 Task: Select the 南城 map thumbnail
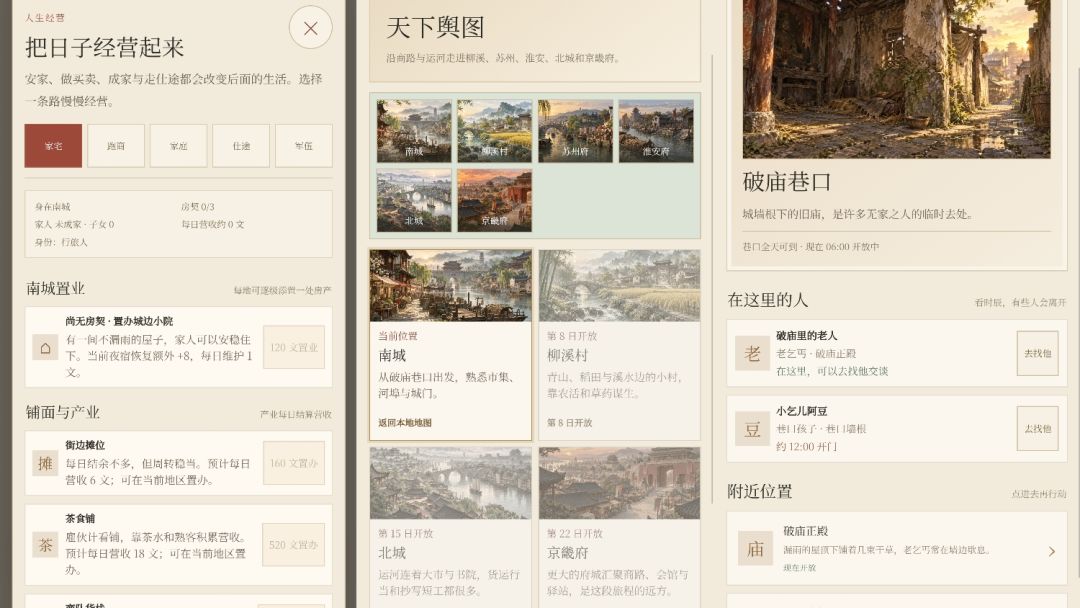click(414, 131)
